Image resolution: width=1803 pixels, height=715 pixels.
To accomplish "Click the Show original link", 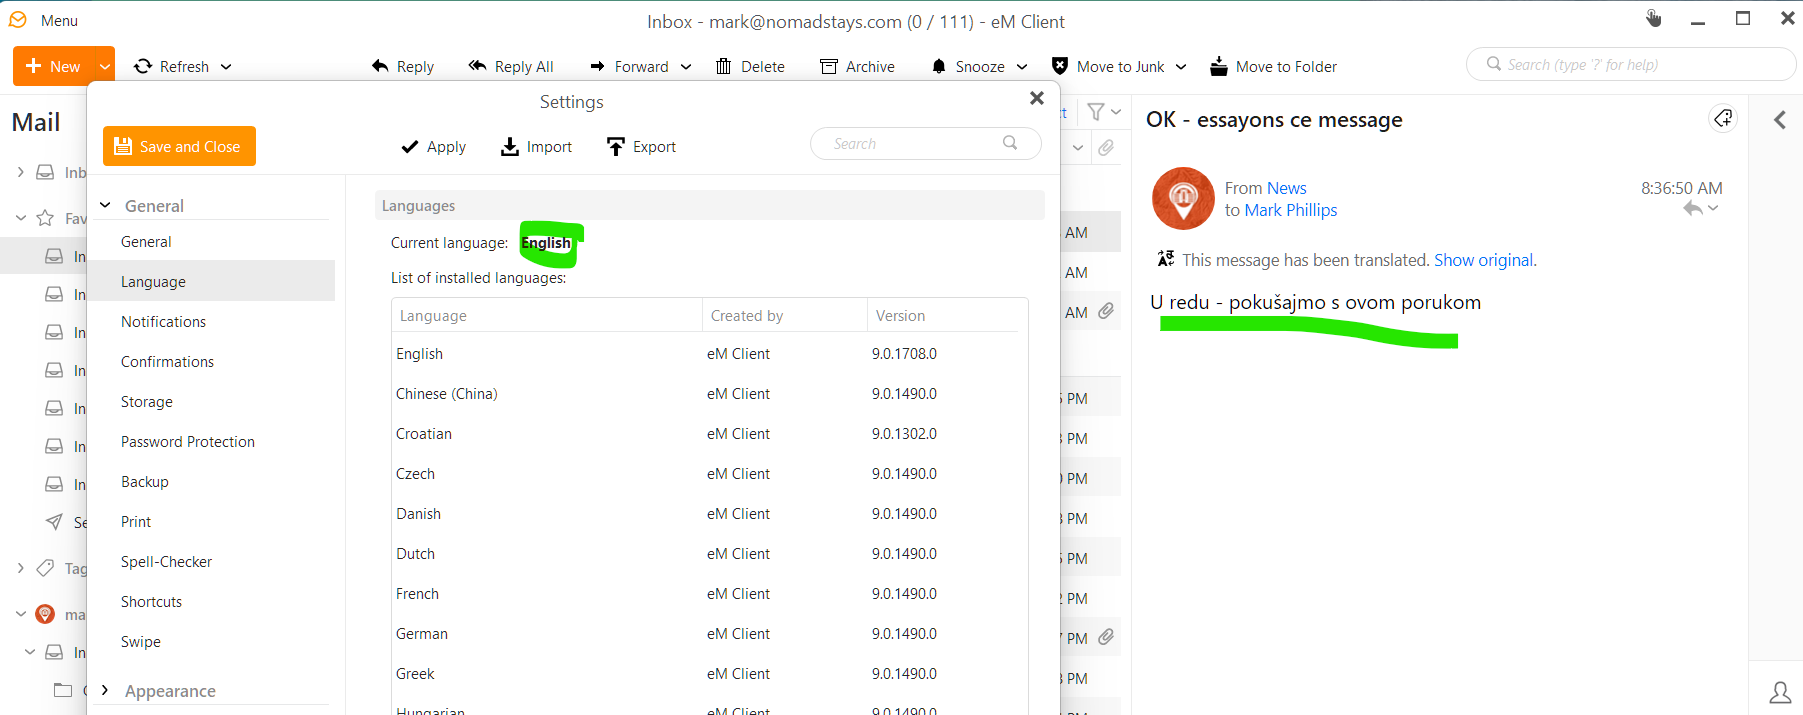I will [1483, 260].
